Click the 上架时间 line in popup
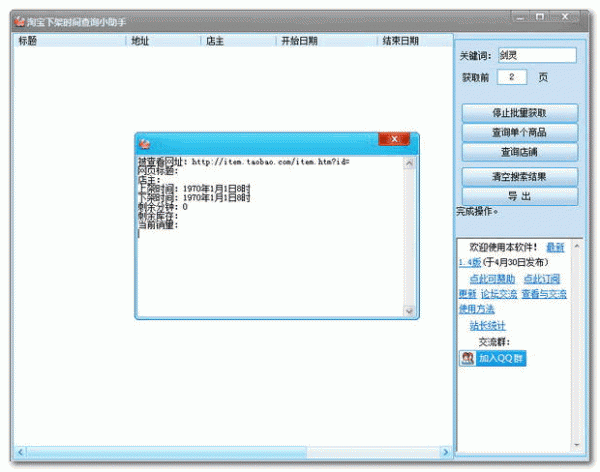The width and height of the screenshot is (600, 472). coord(194,189)
